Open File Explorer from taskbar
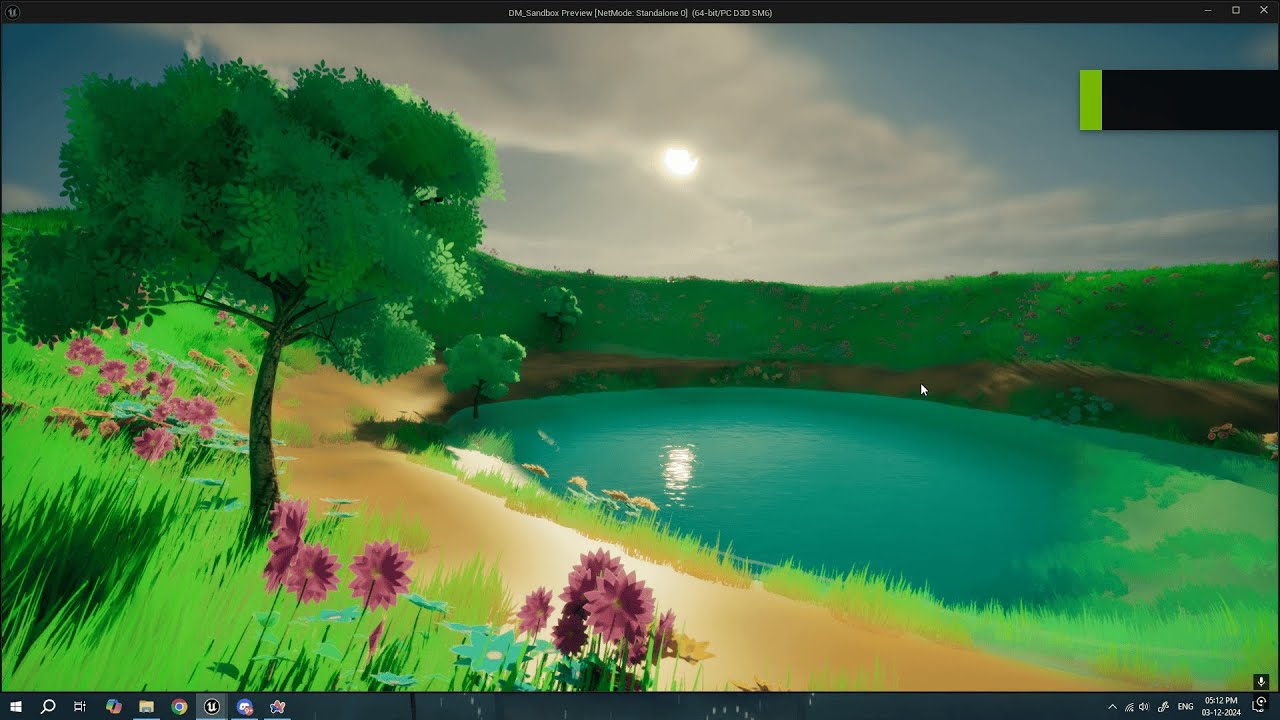 [146, 707]
